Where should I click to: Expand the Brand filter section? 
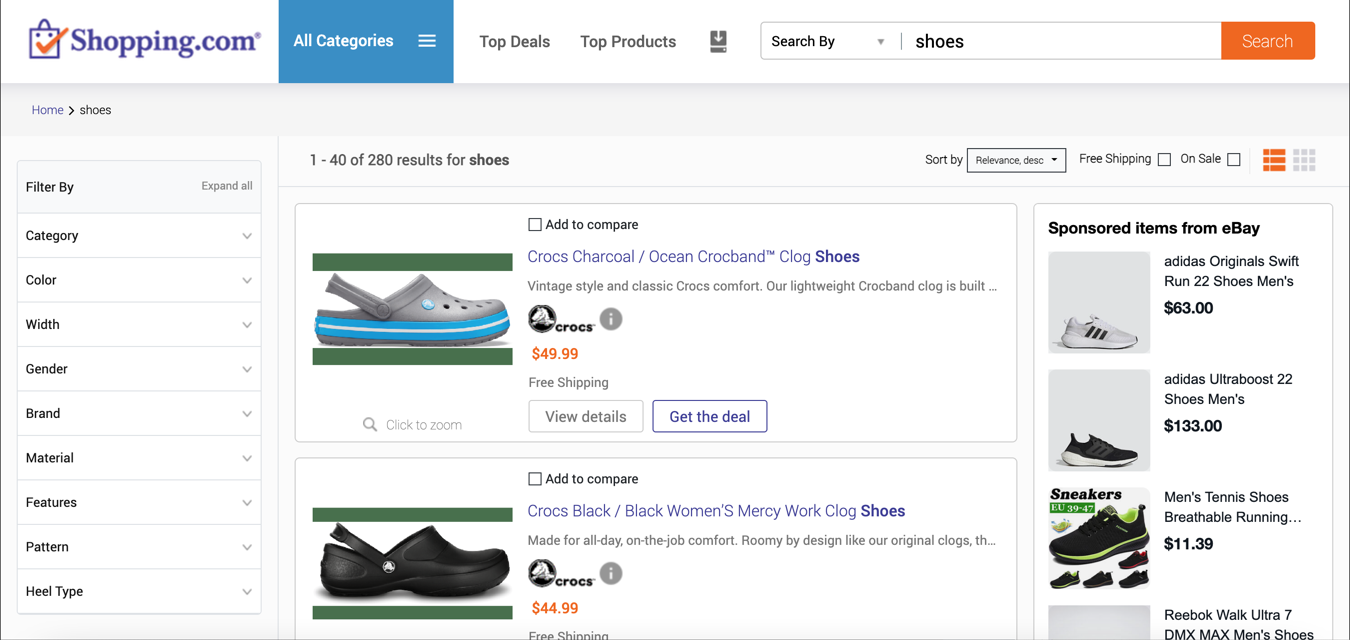(139, 413)
